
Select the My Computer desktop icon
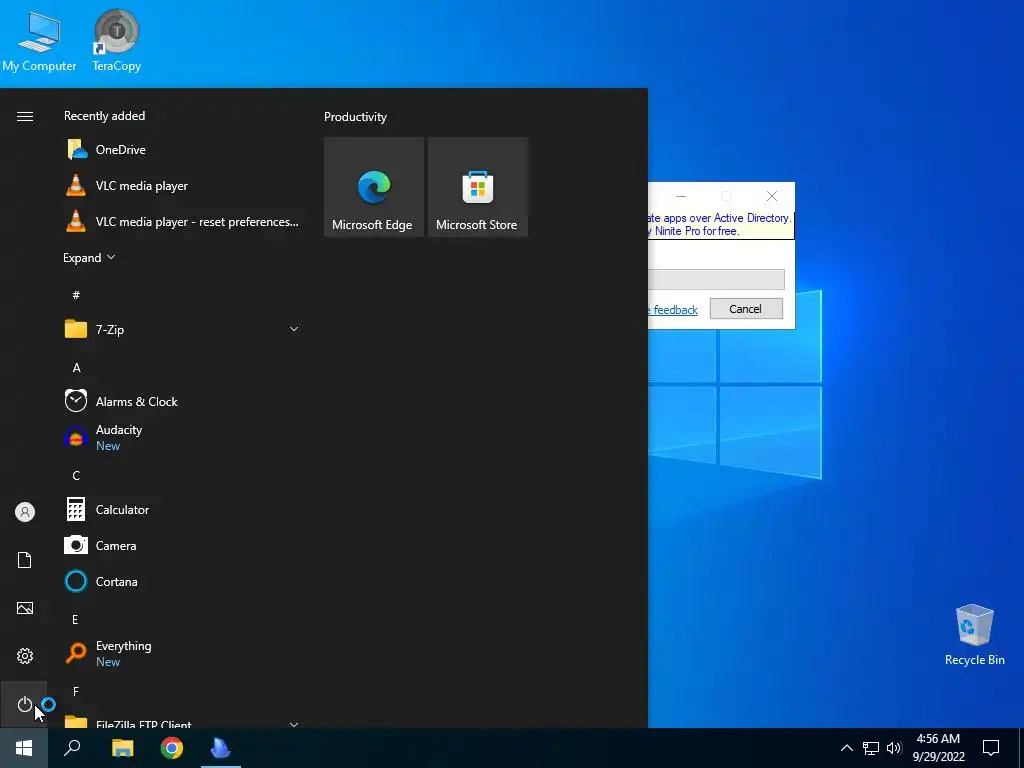[39, 42]
